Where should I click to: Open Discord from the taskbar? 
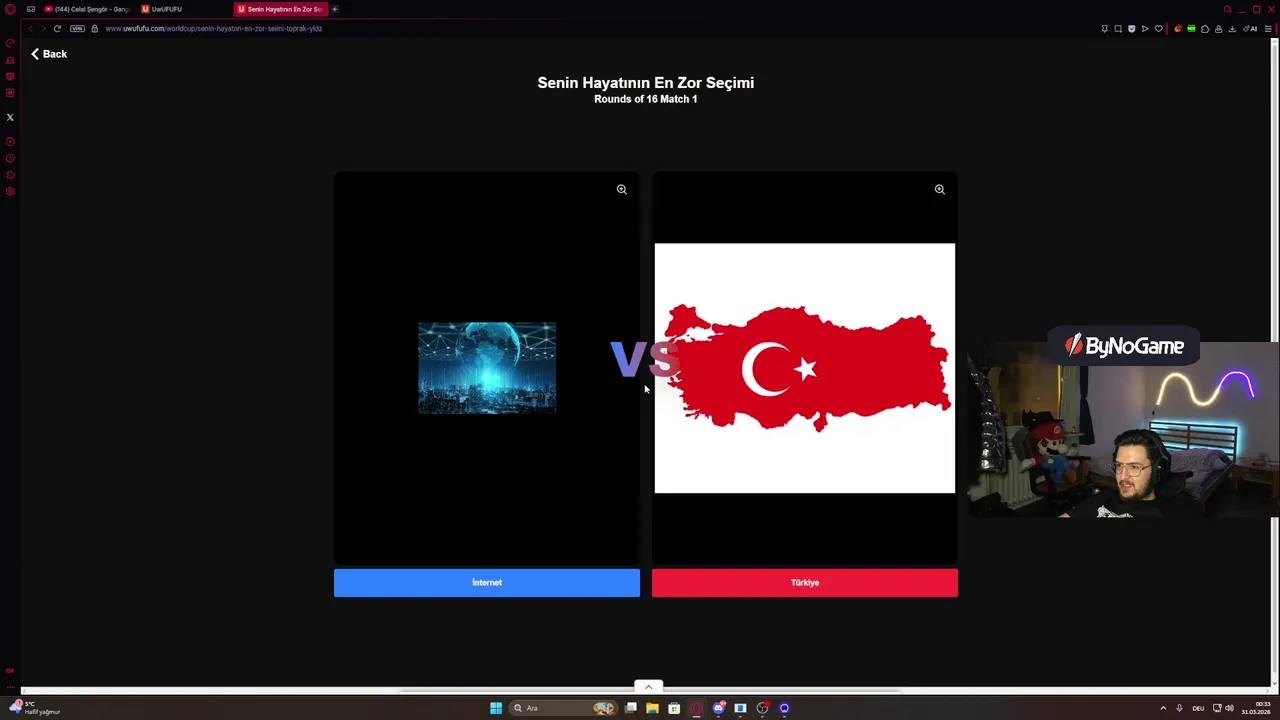[718, 708]
